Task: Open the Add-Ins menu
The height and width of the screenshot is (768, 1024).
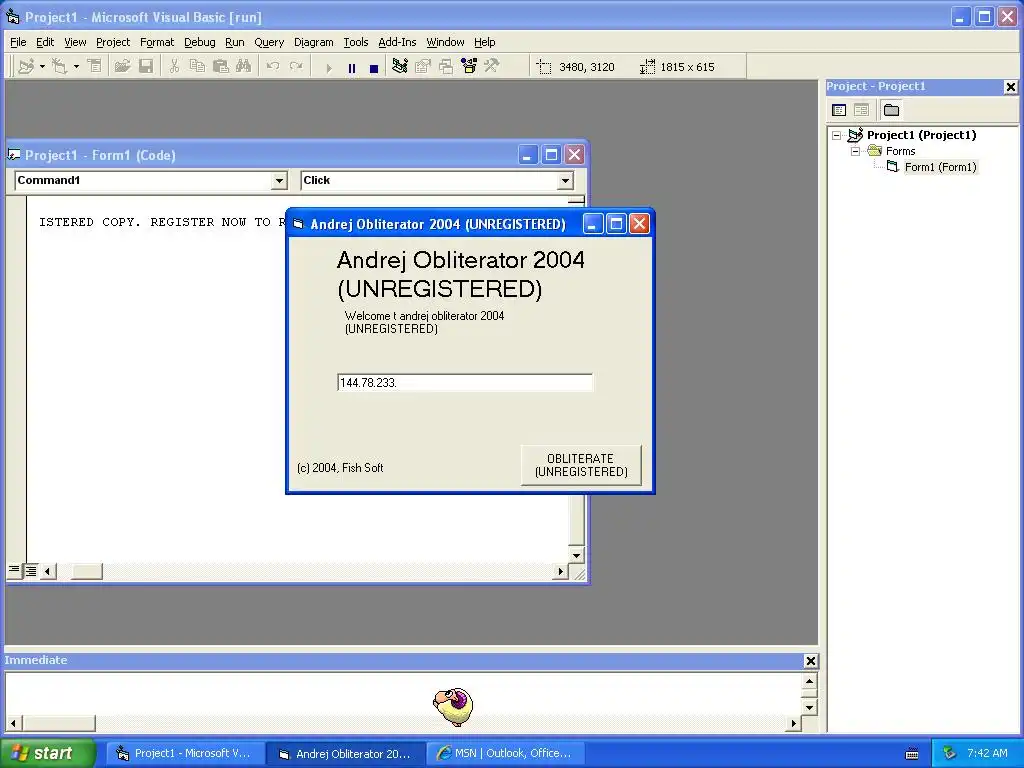Action: [397, 42]
